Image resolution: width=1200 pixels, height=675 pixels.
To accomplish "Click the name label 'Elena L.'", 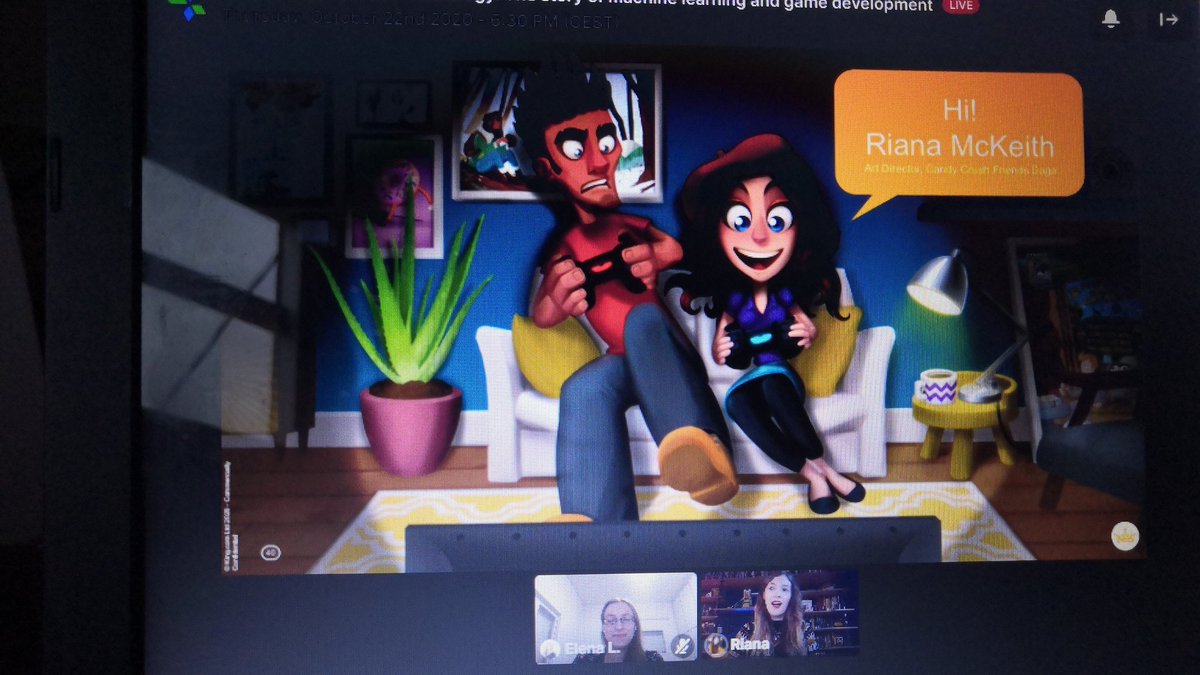I will tap(593, 650).
